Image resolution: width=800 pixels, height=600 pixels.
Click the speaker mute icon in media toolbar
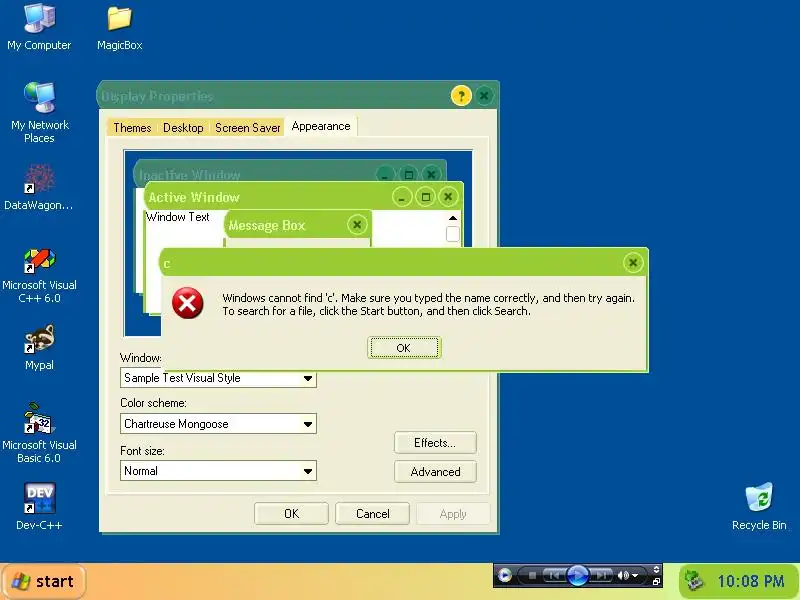pyautogui.click(x=623, y=576)
